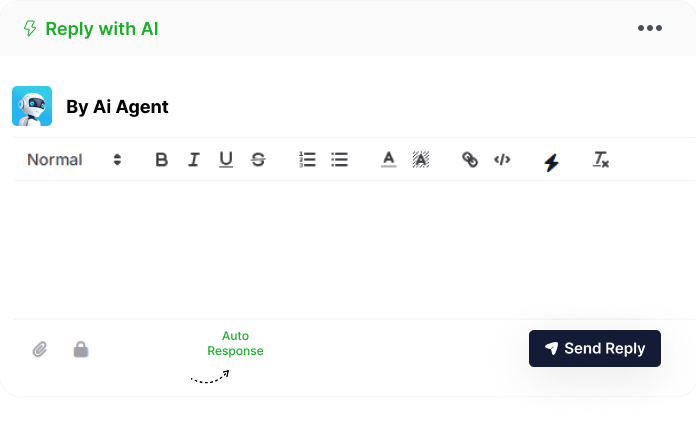Apply strikethrough formatting

coord(258,159)
